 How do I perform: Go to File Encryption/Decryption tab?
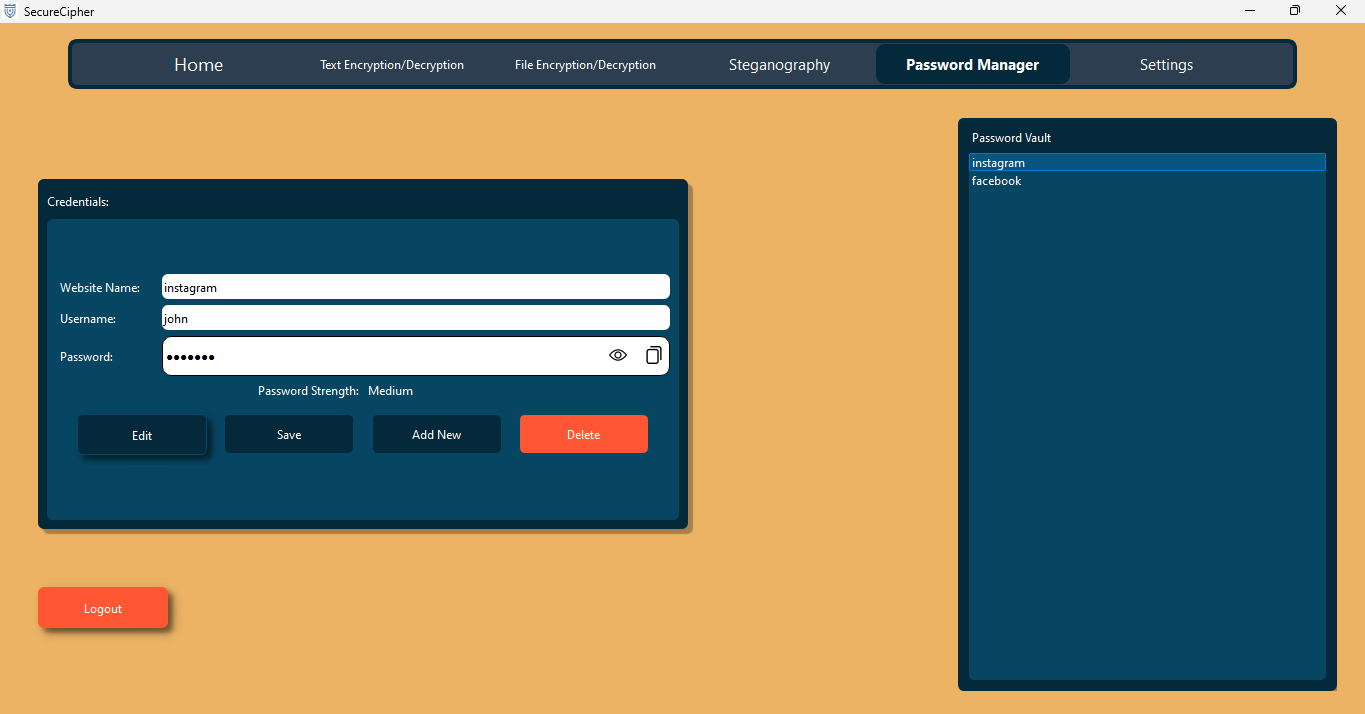click(x=585, y=65)
